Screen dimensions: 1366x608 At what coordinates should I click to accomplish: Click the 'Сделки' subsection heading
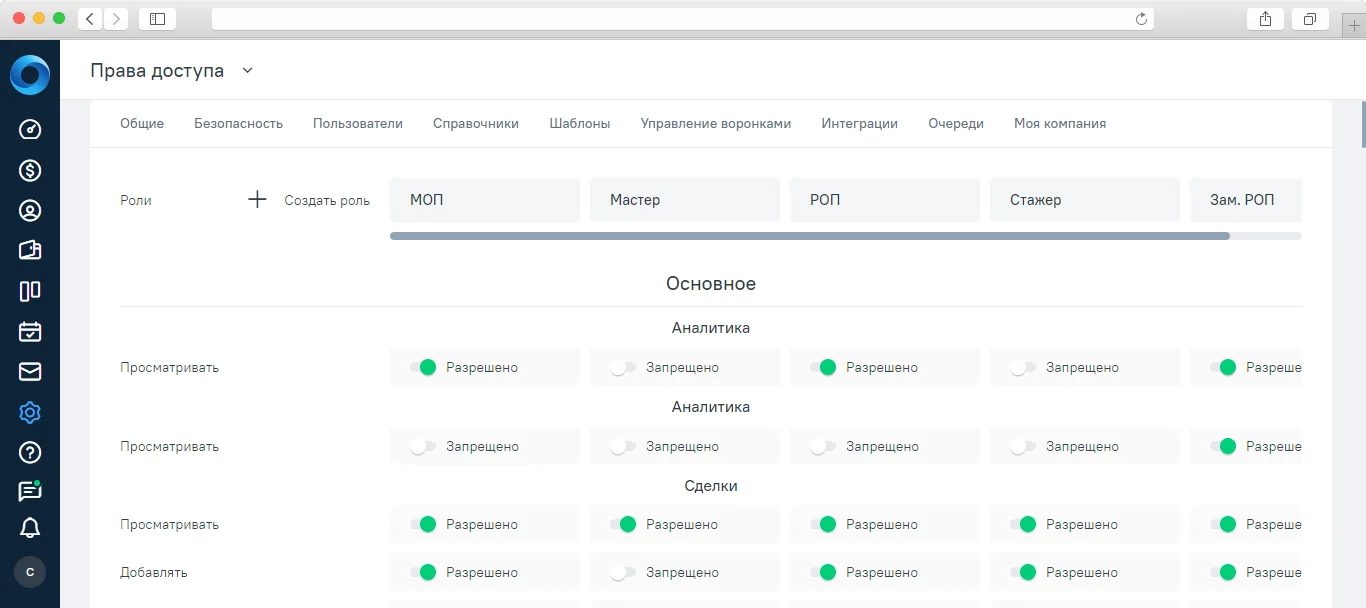coord(711,486)
